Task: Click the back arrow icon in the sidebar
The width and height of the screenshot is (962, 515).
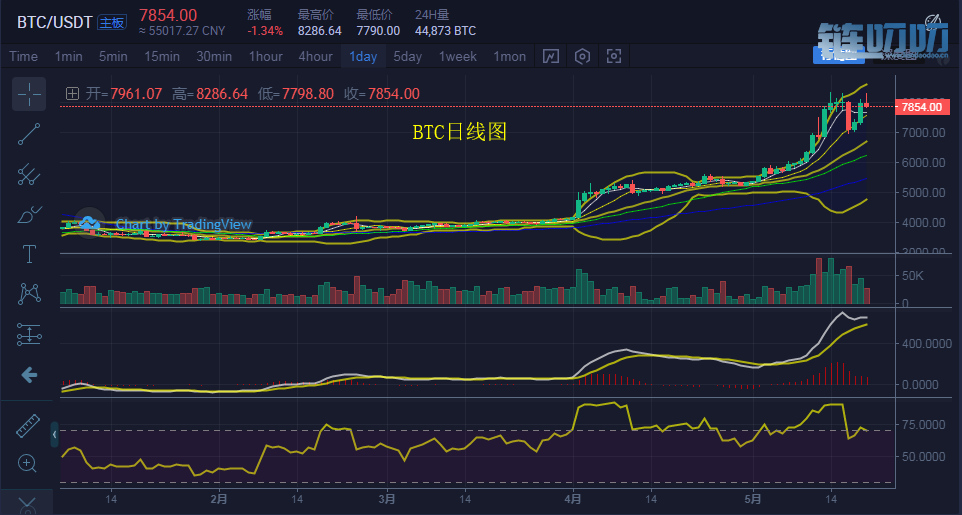Action: coord(29,375)
